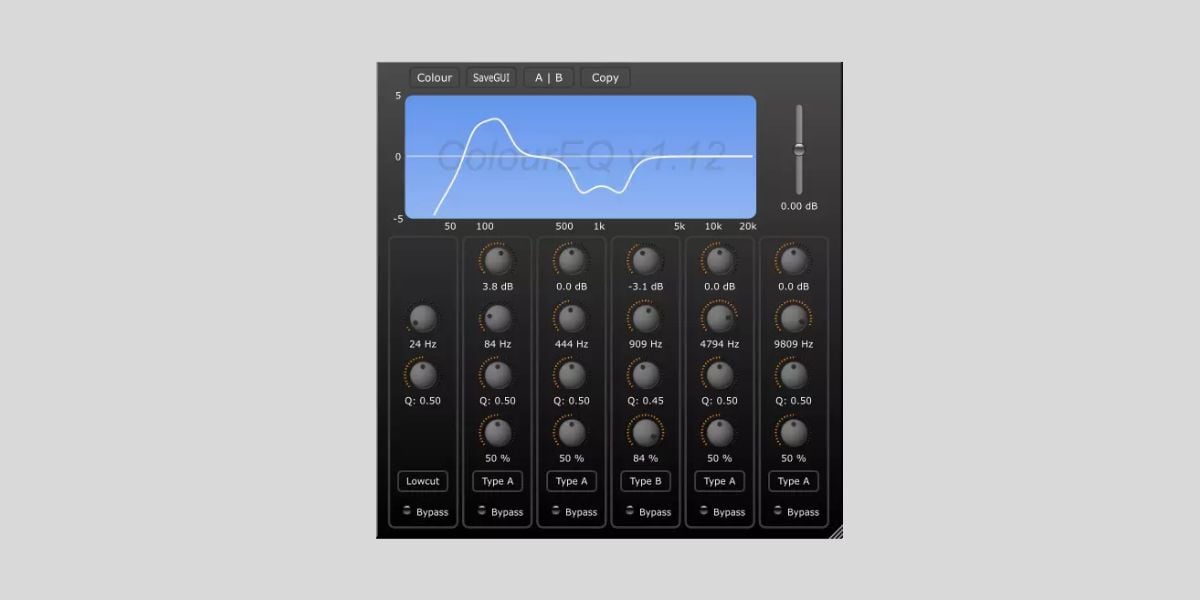1200x600 pixels.
Task: Click the 24 Hz frequency value
Action: coord(423,344)
